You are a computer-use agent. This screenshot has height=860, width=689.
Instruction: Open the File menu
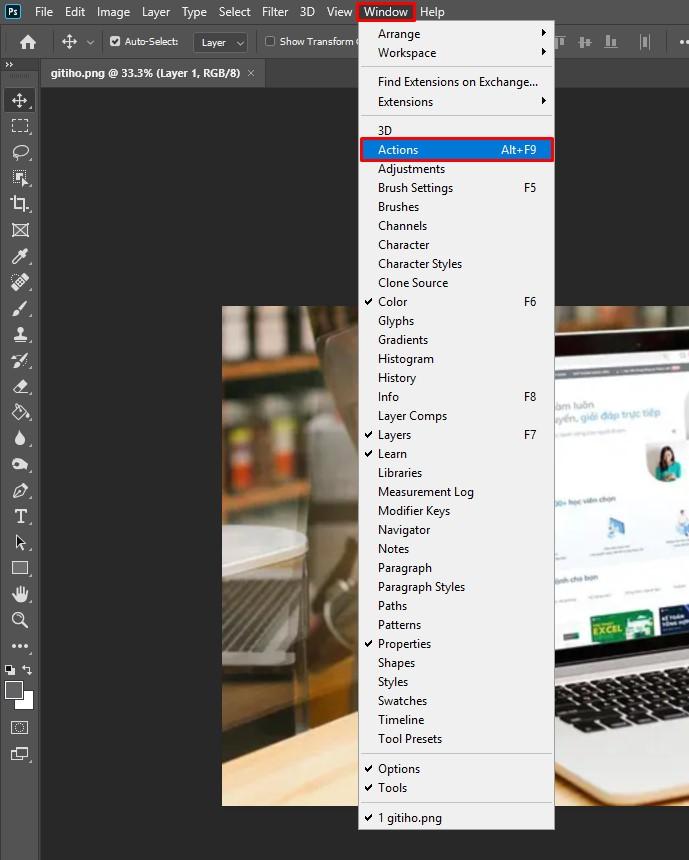pos(43,12)
